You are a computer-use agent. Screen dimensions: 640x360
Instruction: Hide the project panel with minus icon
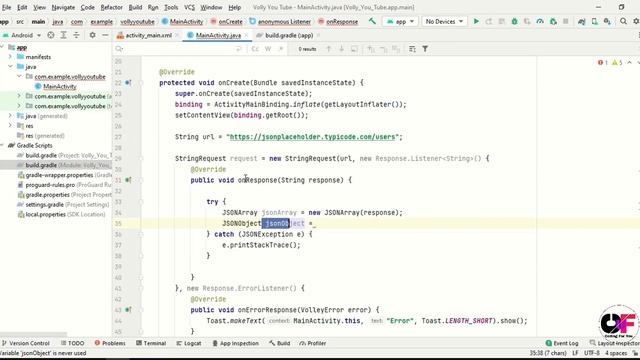(x=105, y=36)
